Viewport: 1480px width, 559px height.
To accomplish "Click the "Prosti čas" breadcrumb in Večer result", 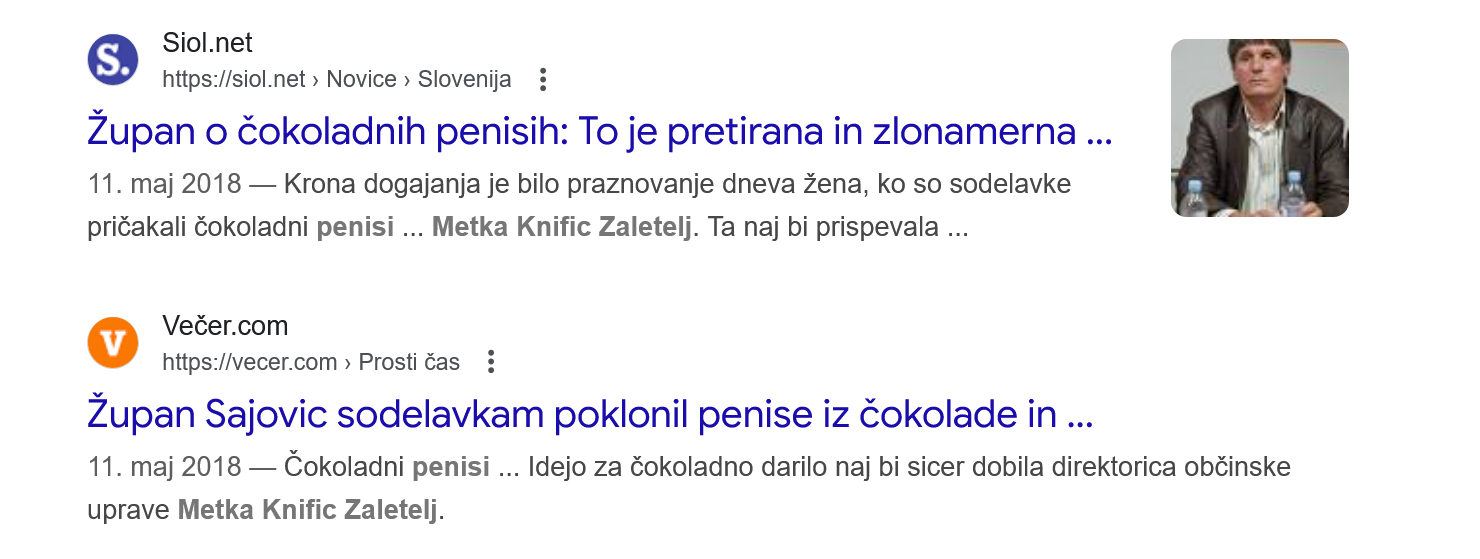I will pyautogui.click(x=409, y=362).
